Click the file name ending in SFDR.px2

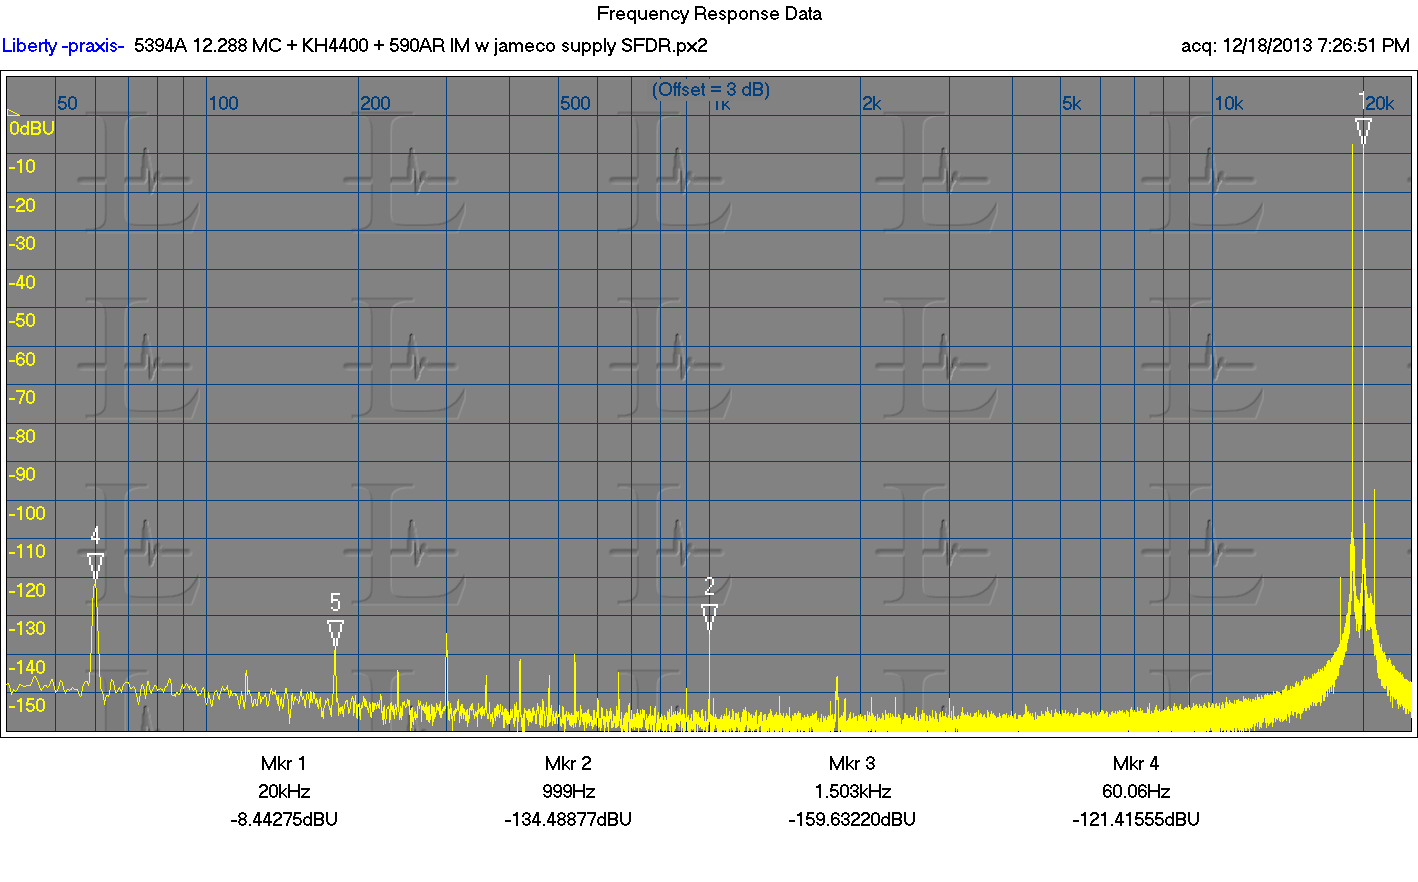[420, 46]
